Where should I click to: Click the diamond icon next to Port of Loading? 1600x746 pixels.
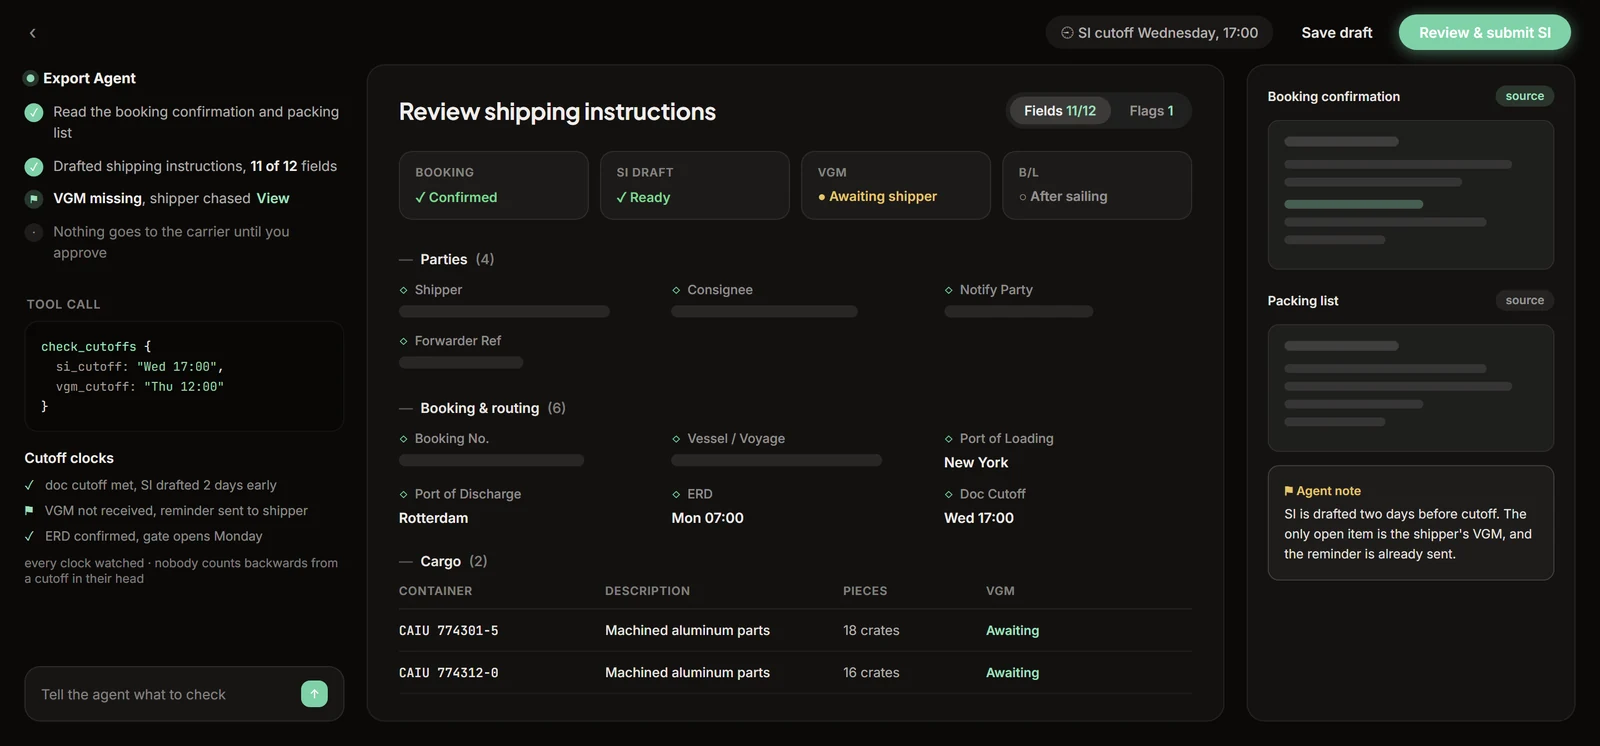(949, 439)
